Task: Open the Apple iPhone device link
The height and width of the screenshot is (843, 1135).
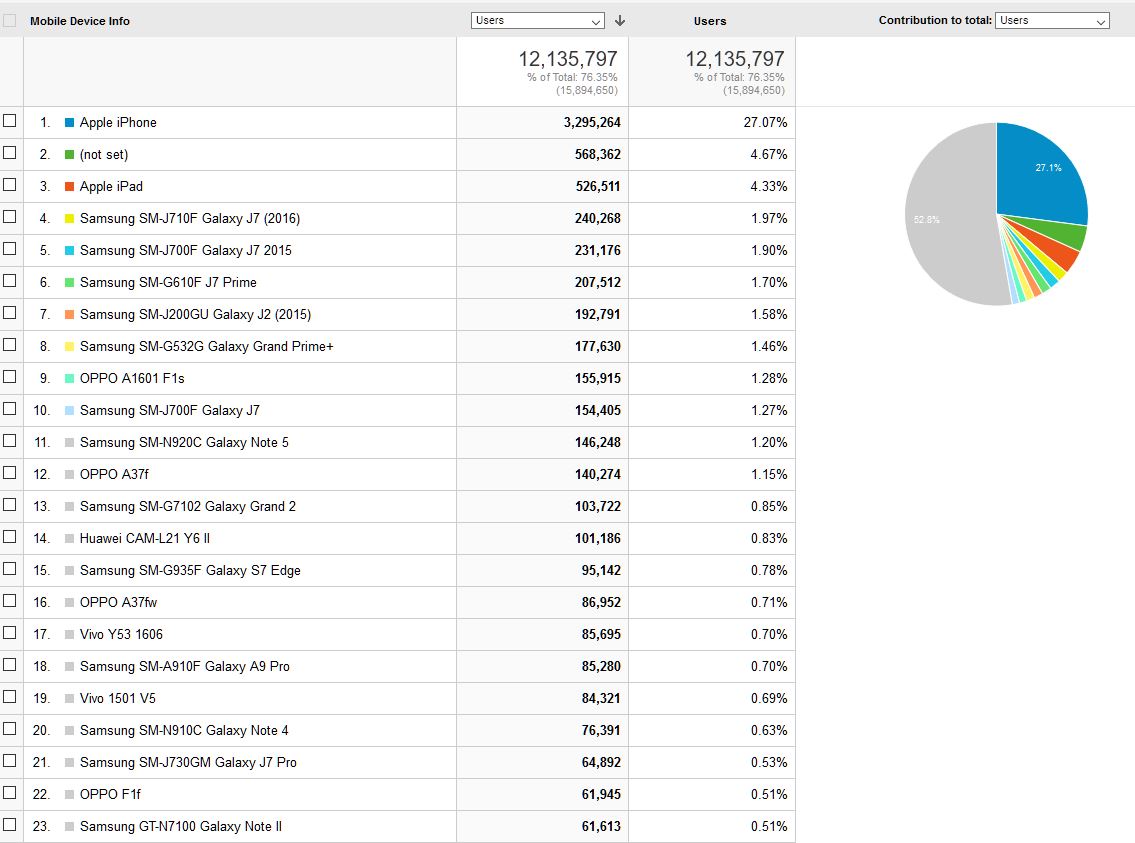Action: click(118, 122)
